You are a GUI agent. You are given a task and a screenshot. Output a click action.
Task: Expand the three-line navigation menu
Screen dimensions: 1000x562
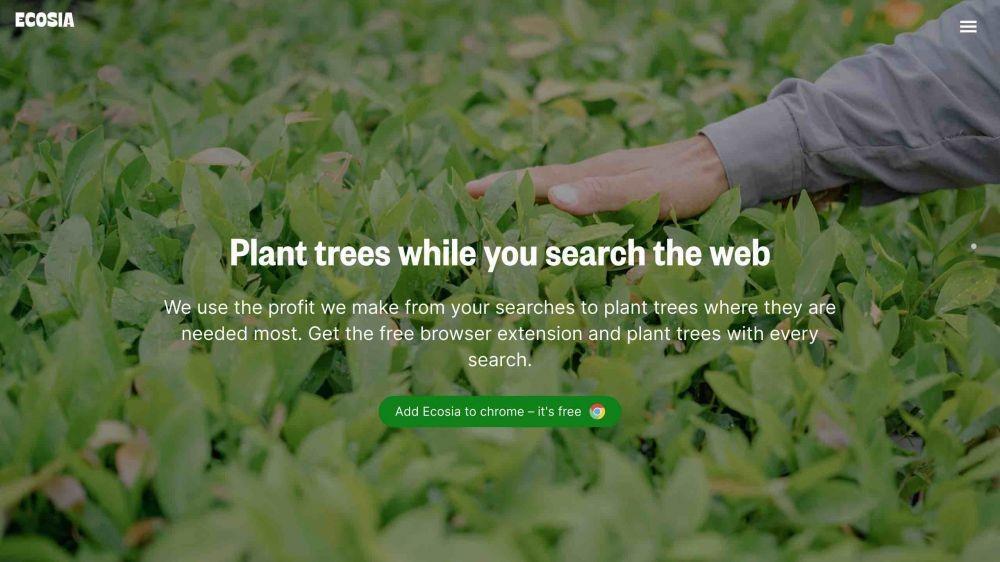coord(967,27)
